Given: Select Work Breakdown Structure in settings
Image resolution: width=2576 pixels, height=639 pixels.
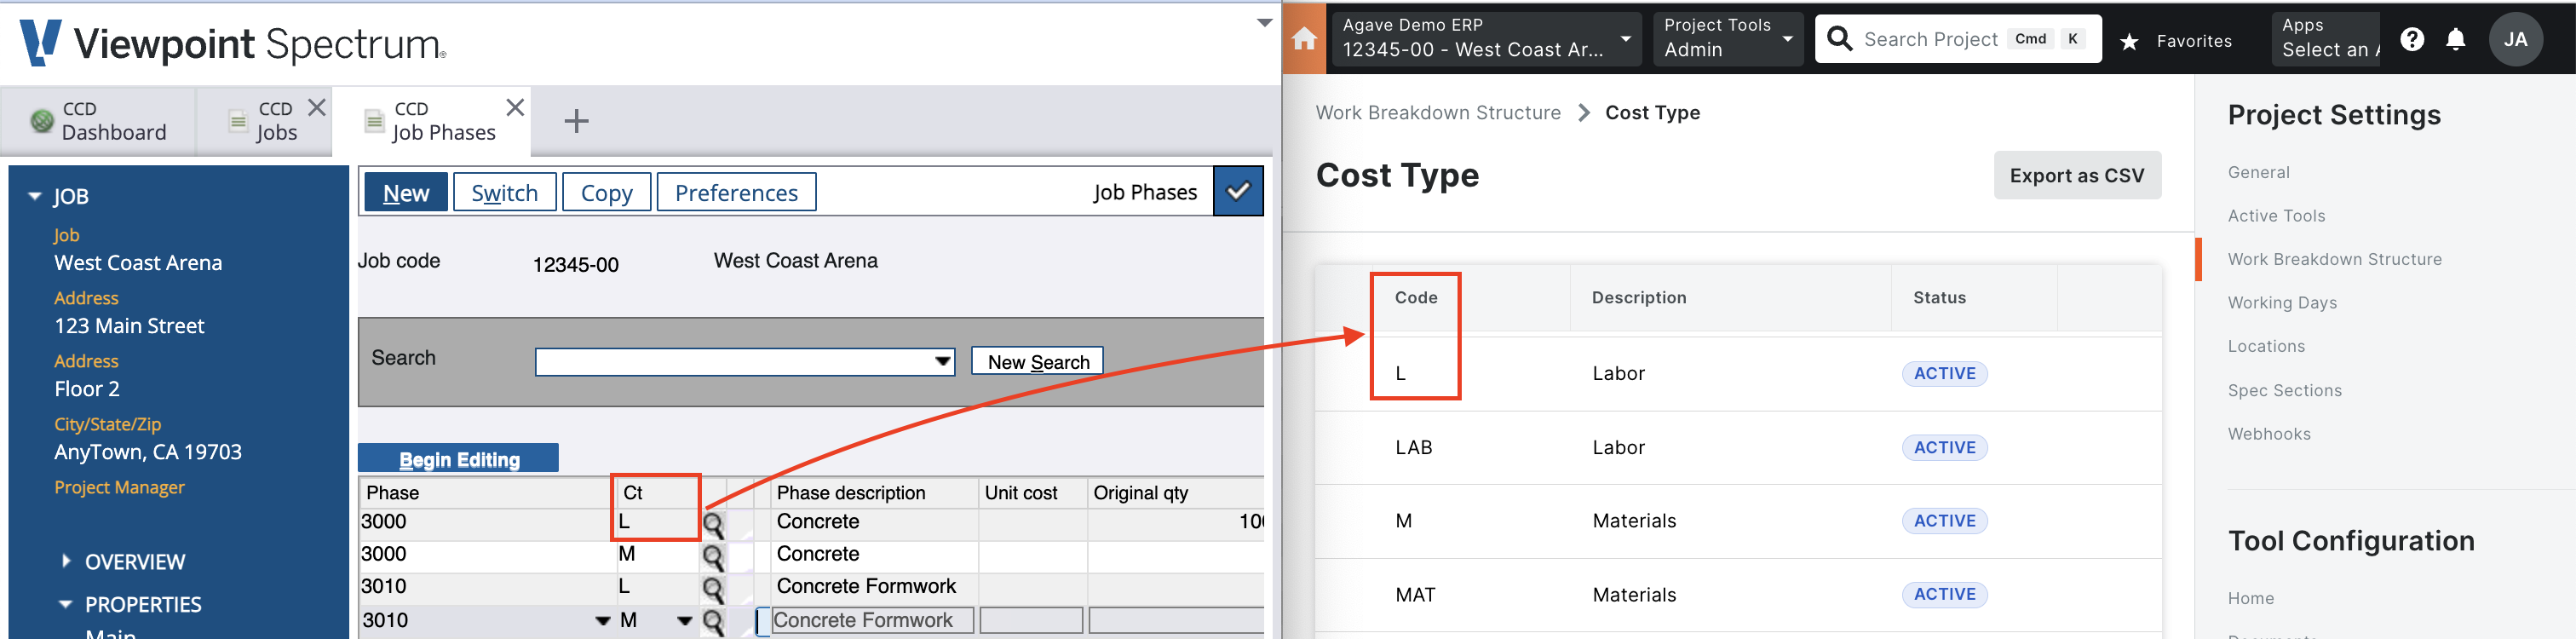Looking at the screenshot, I should click(x=2334, y=259).
